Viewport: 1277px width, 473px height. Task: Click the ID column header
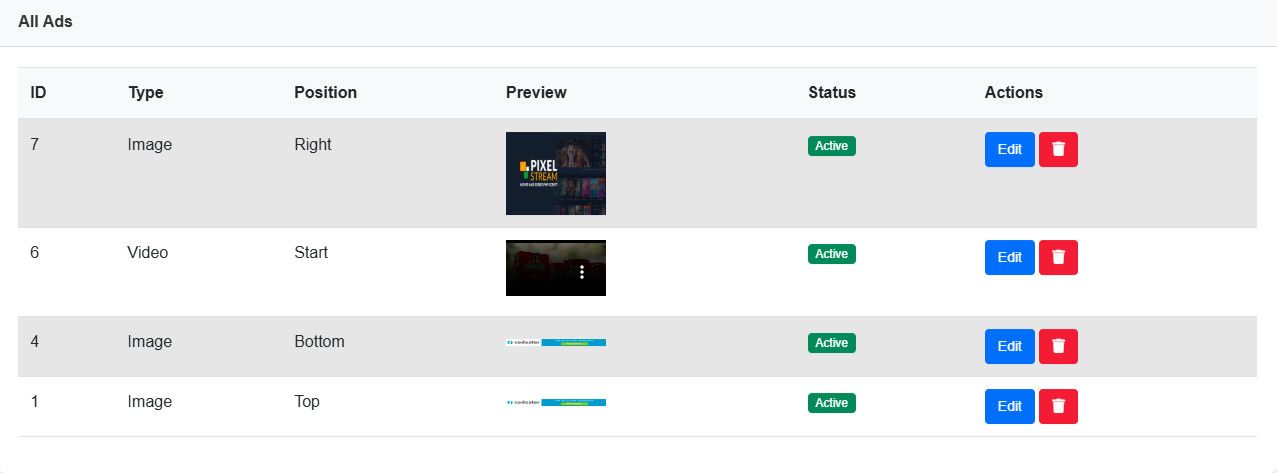click(38, 92)
